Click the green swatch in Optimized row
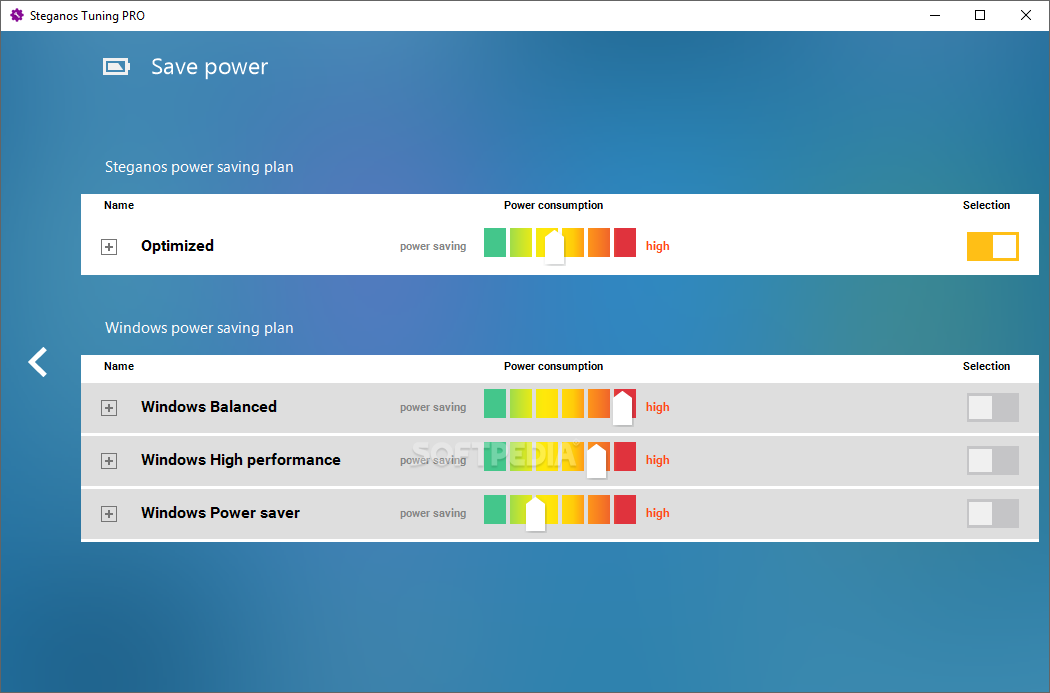The image size is (1050, 693). (495, 242)
